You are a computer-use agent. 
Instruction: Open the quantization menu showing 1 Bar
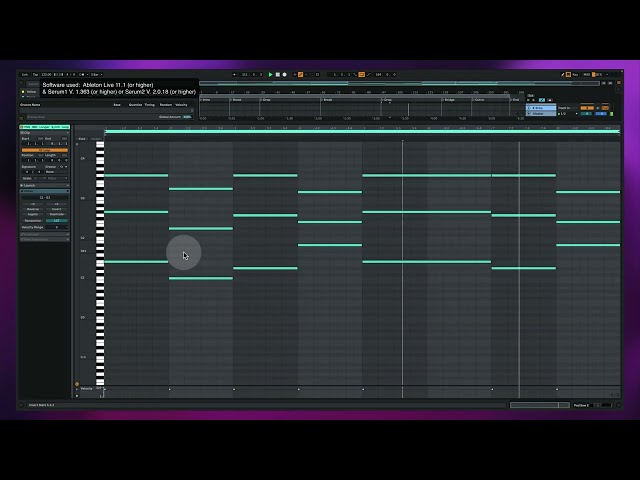(96, 75)
